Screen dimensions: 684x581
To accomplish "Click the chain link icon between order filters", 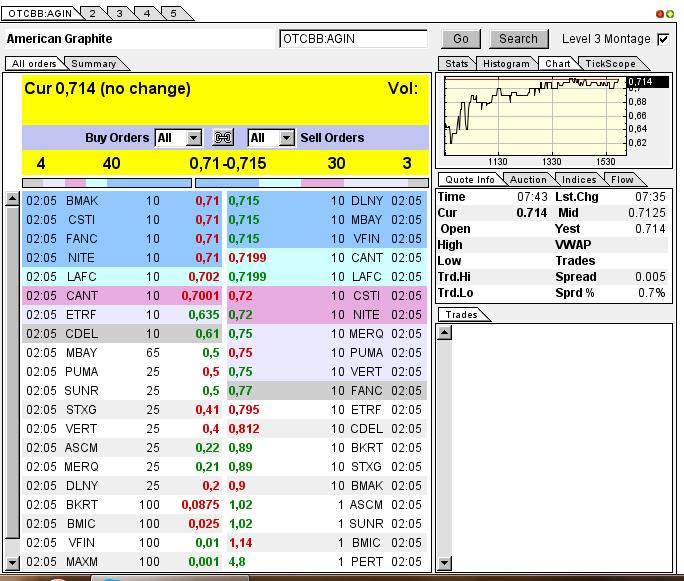I will (224, 138).
